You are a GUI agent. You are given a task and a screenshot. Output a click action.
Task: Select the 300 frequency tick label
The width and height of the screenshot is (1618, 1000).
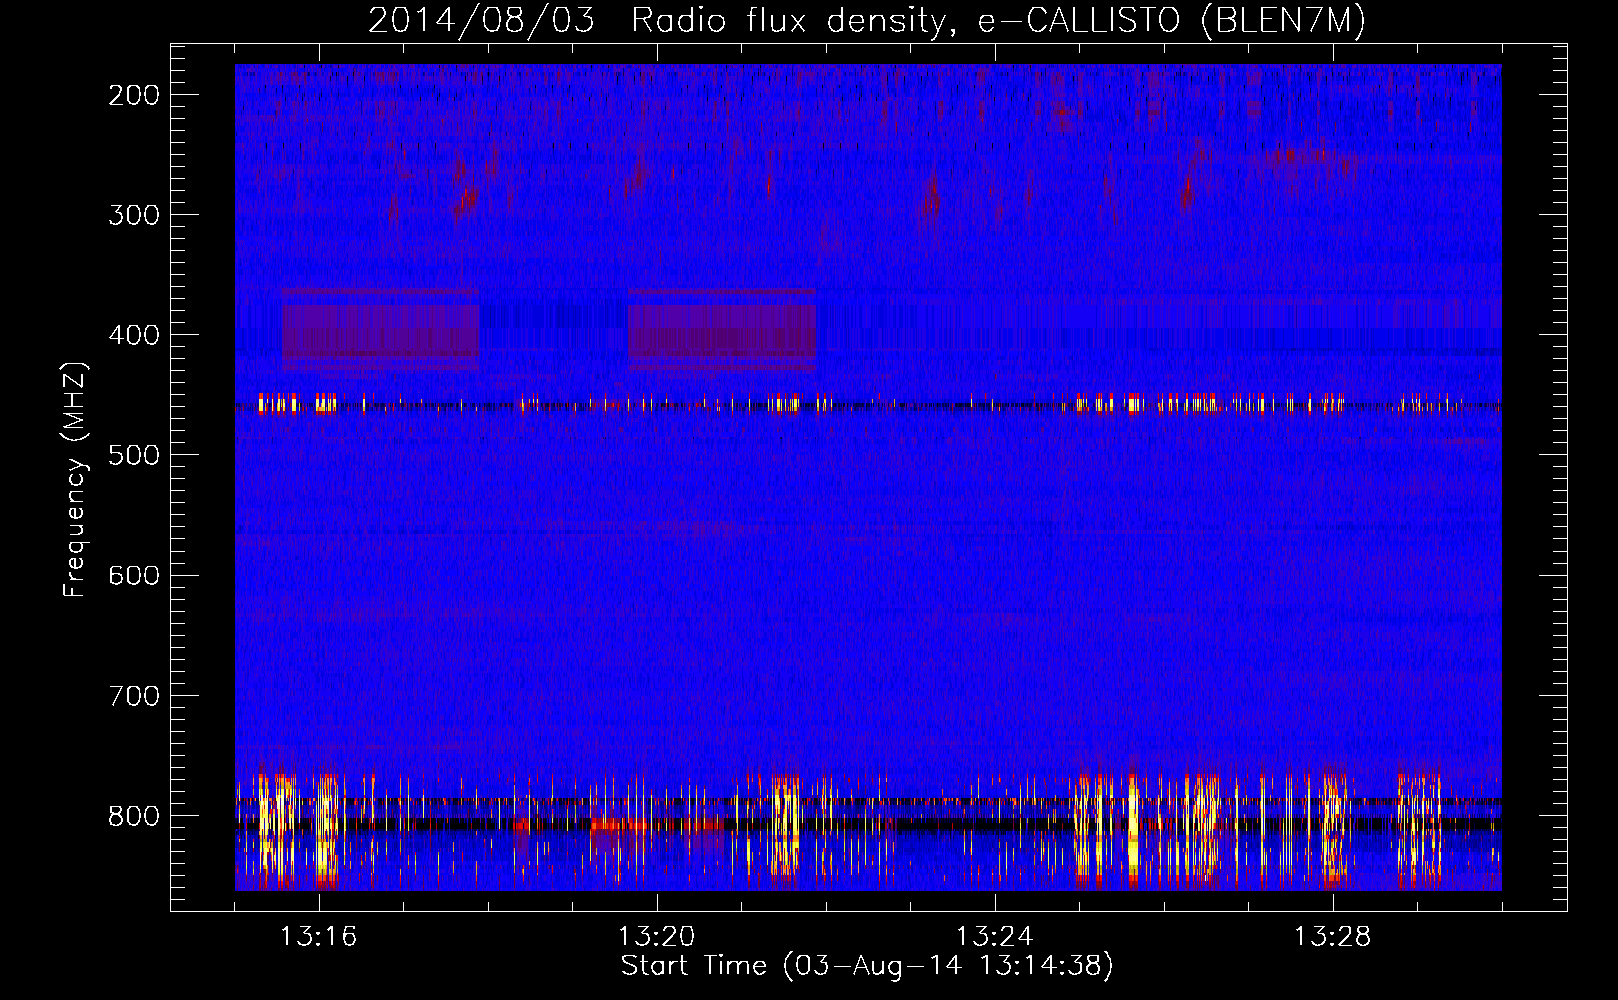point(134,215)
